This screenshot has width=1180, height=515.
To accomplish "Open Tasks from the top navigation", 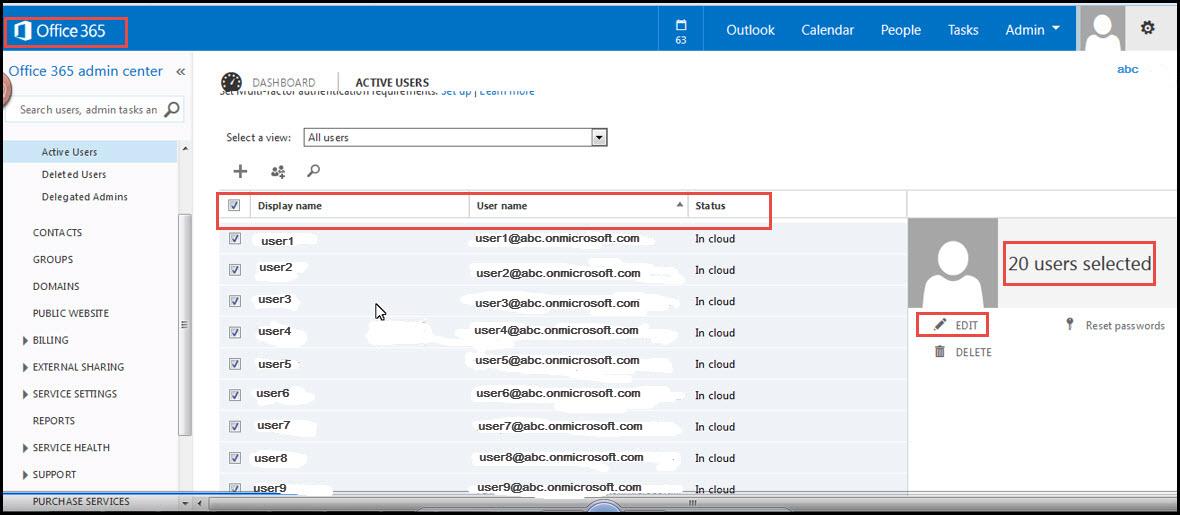I will (x=963, y=30).
